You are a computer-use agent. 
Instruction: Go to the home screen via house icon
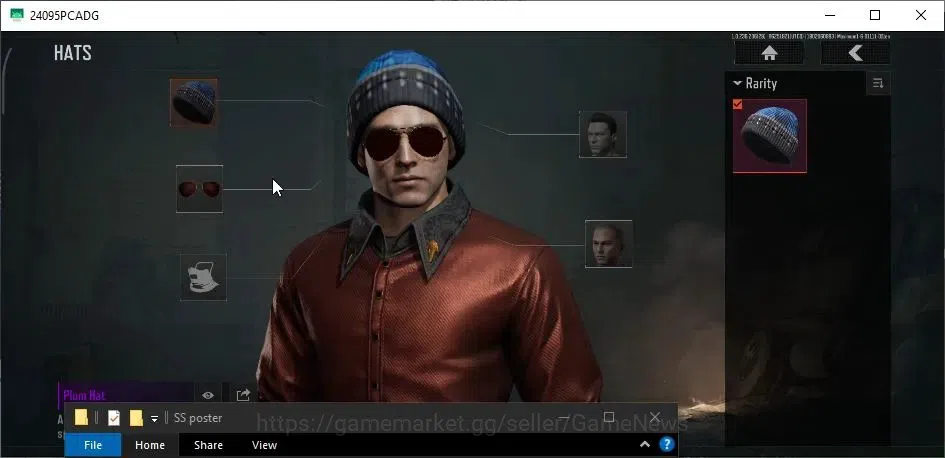[769, 53]
